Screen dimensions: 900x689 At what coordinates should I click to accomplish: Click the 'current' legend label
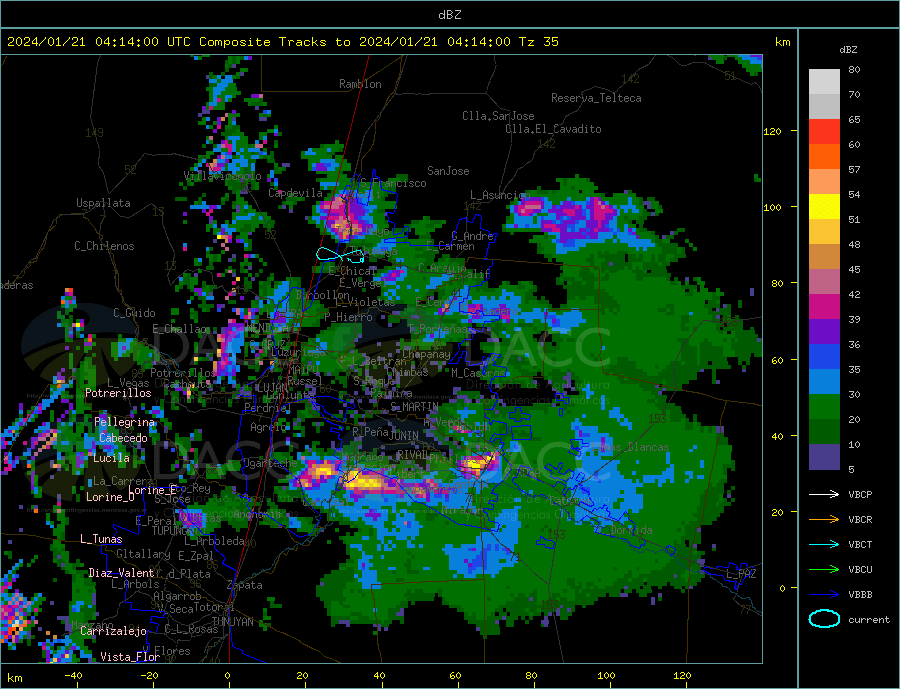tap(868, 620)
